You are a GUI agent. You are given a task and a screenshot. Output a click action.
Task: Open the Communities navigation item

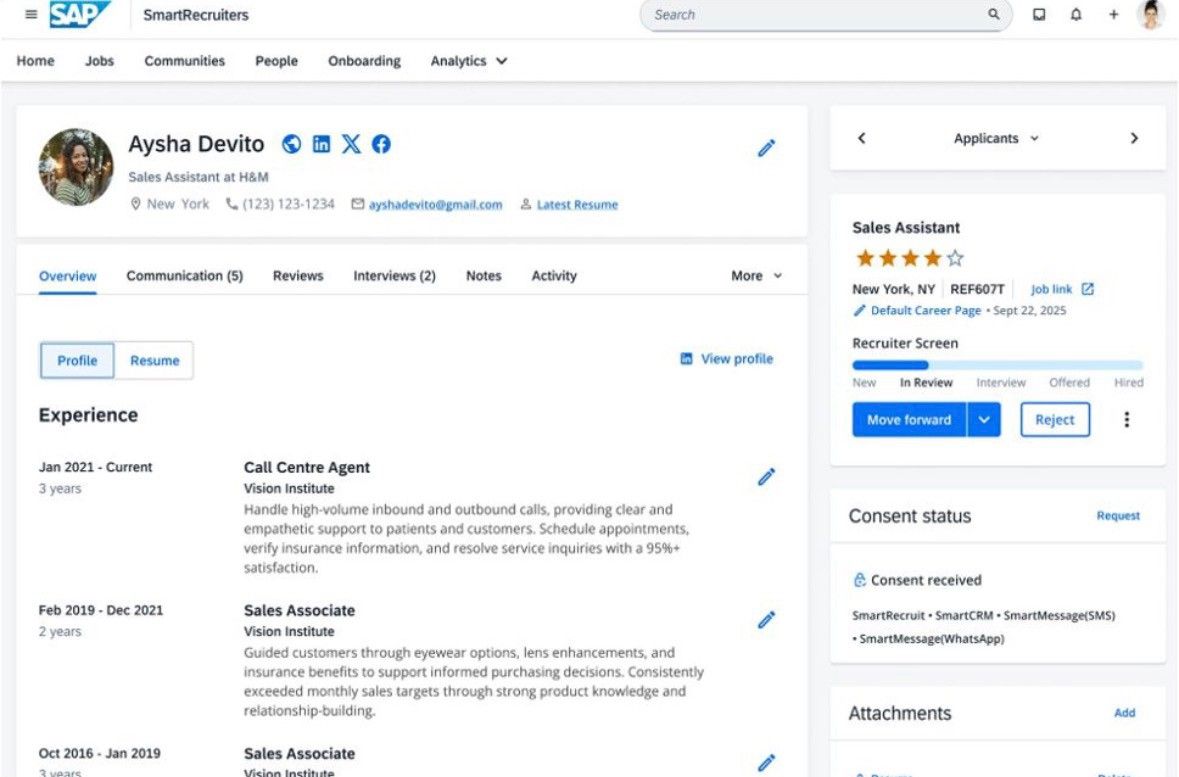184,61
